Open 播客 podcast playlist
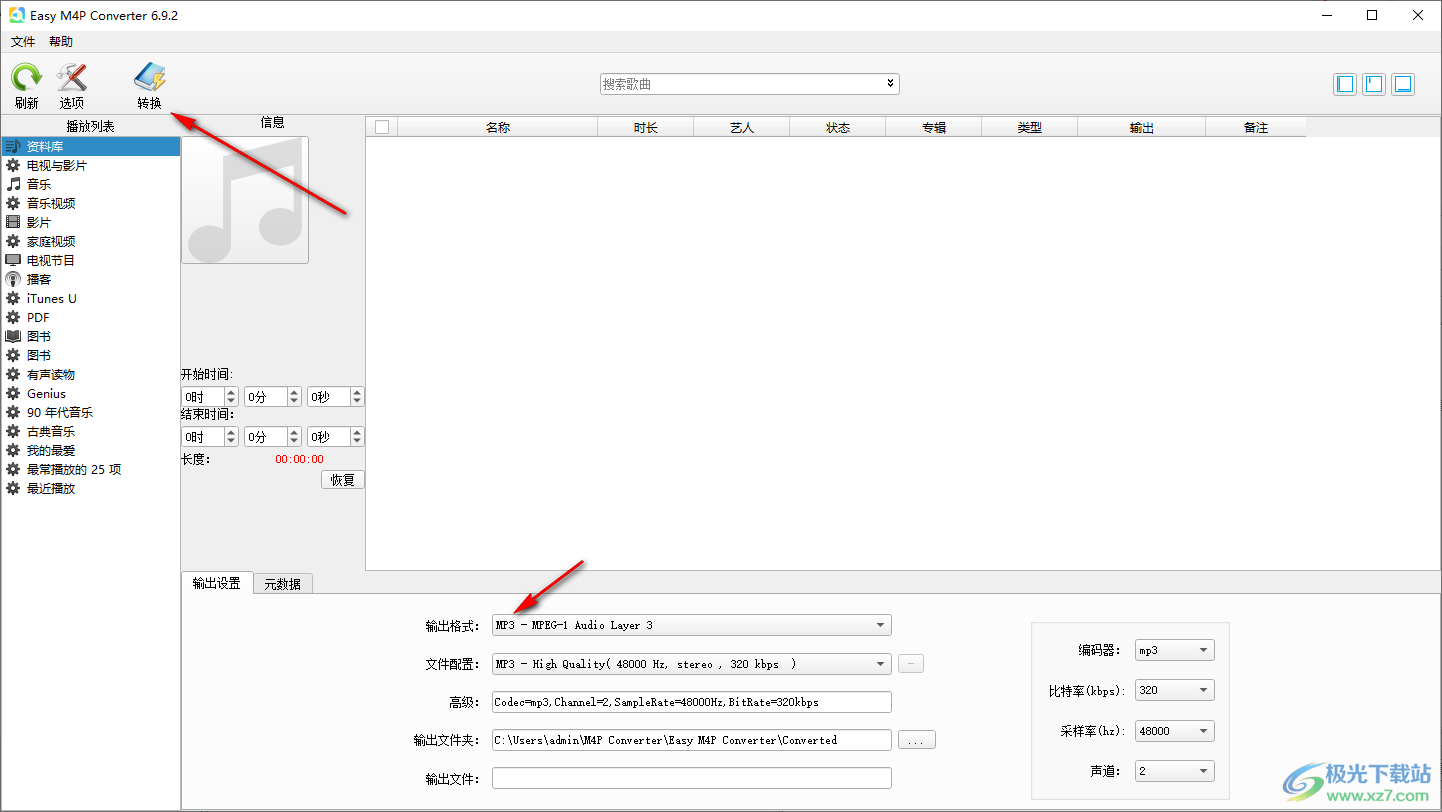Image resolution: width=1442 pixels, height=812 pixels. tap(91, 279)
